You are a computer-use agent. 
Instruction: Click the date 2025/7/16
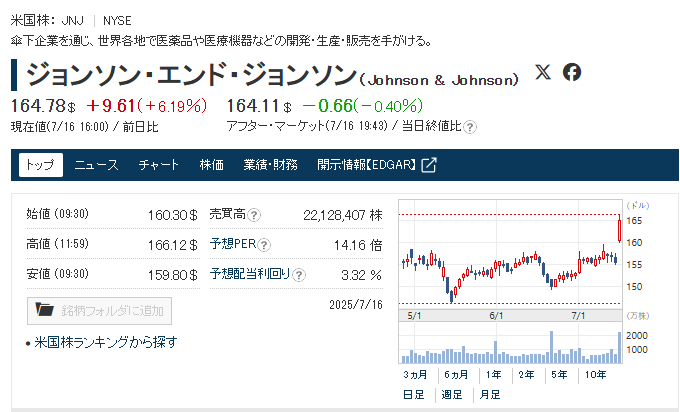point(356,304)
